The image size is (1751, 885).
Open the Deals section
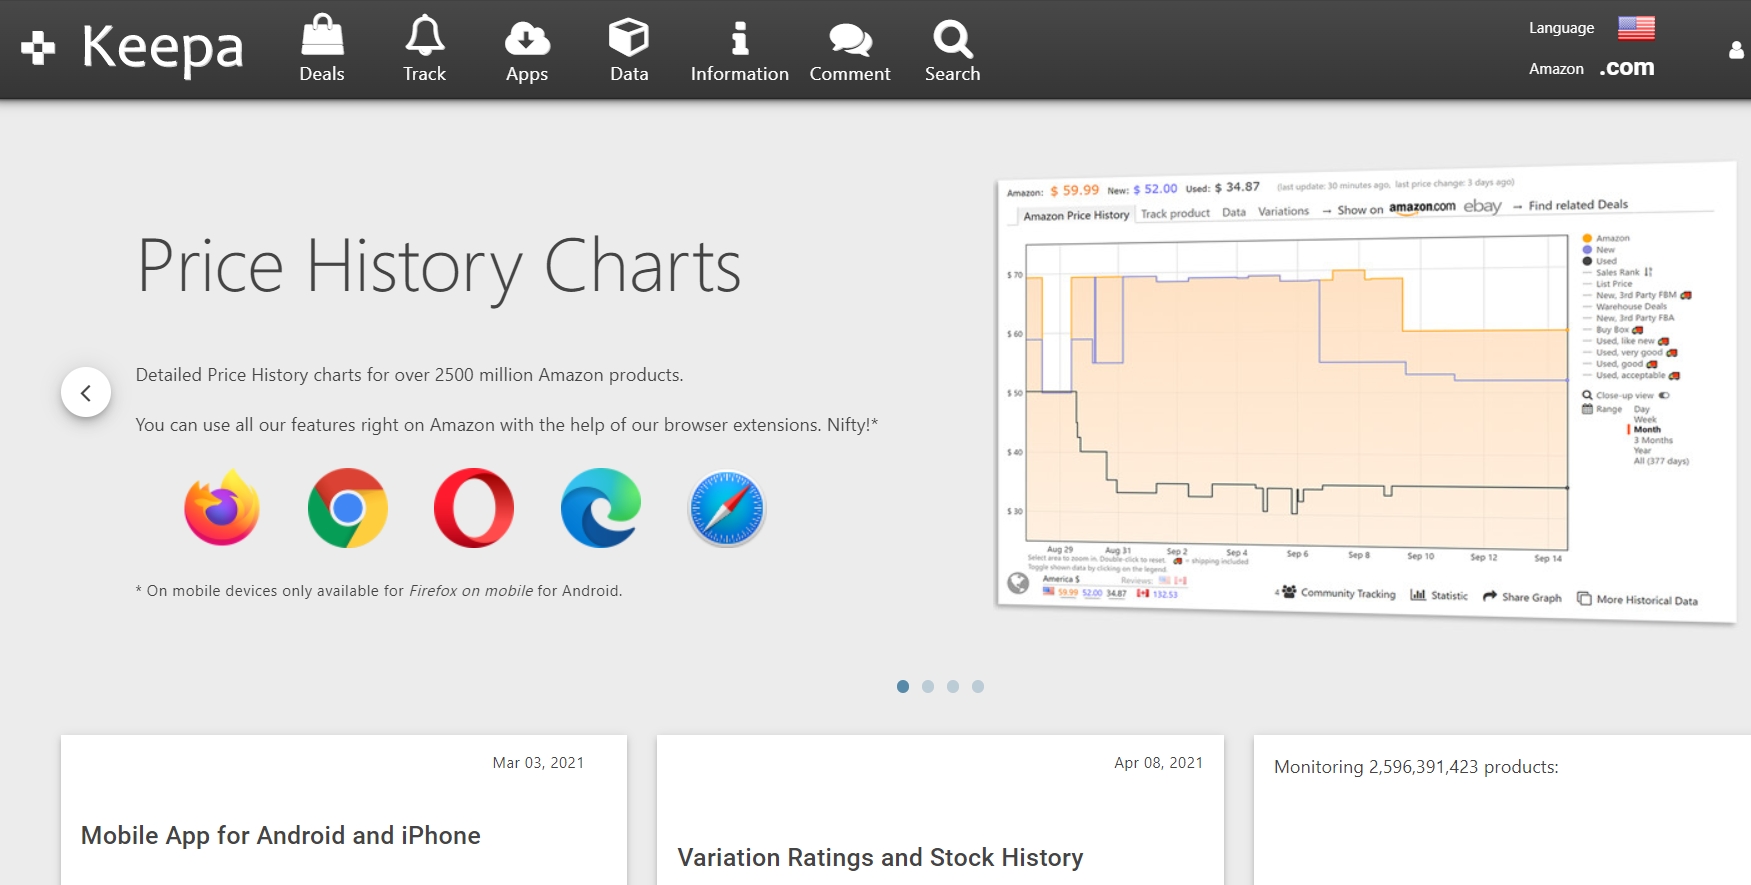click(x=322, y=49)
